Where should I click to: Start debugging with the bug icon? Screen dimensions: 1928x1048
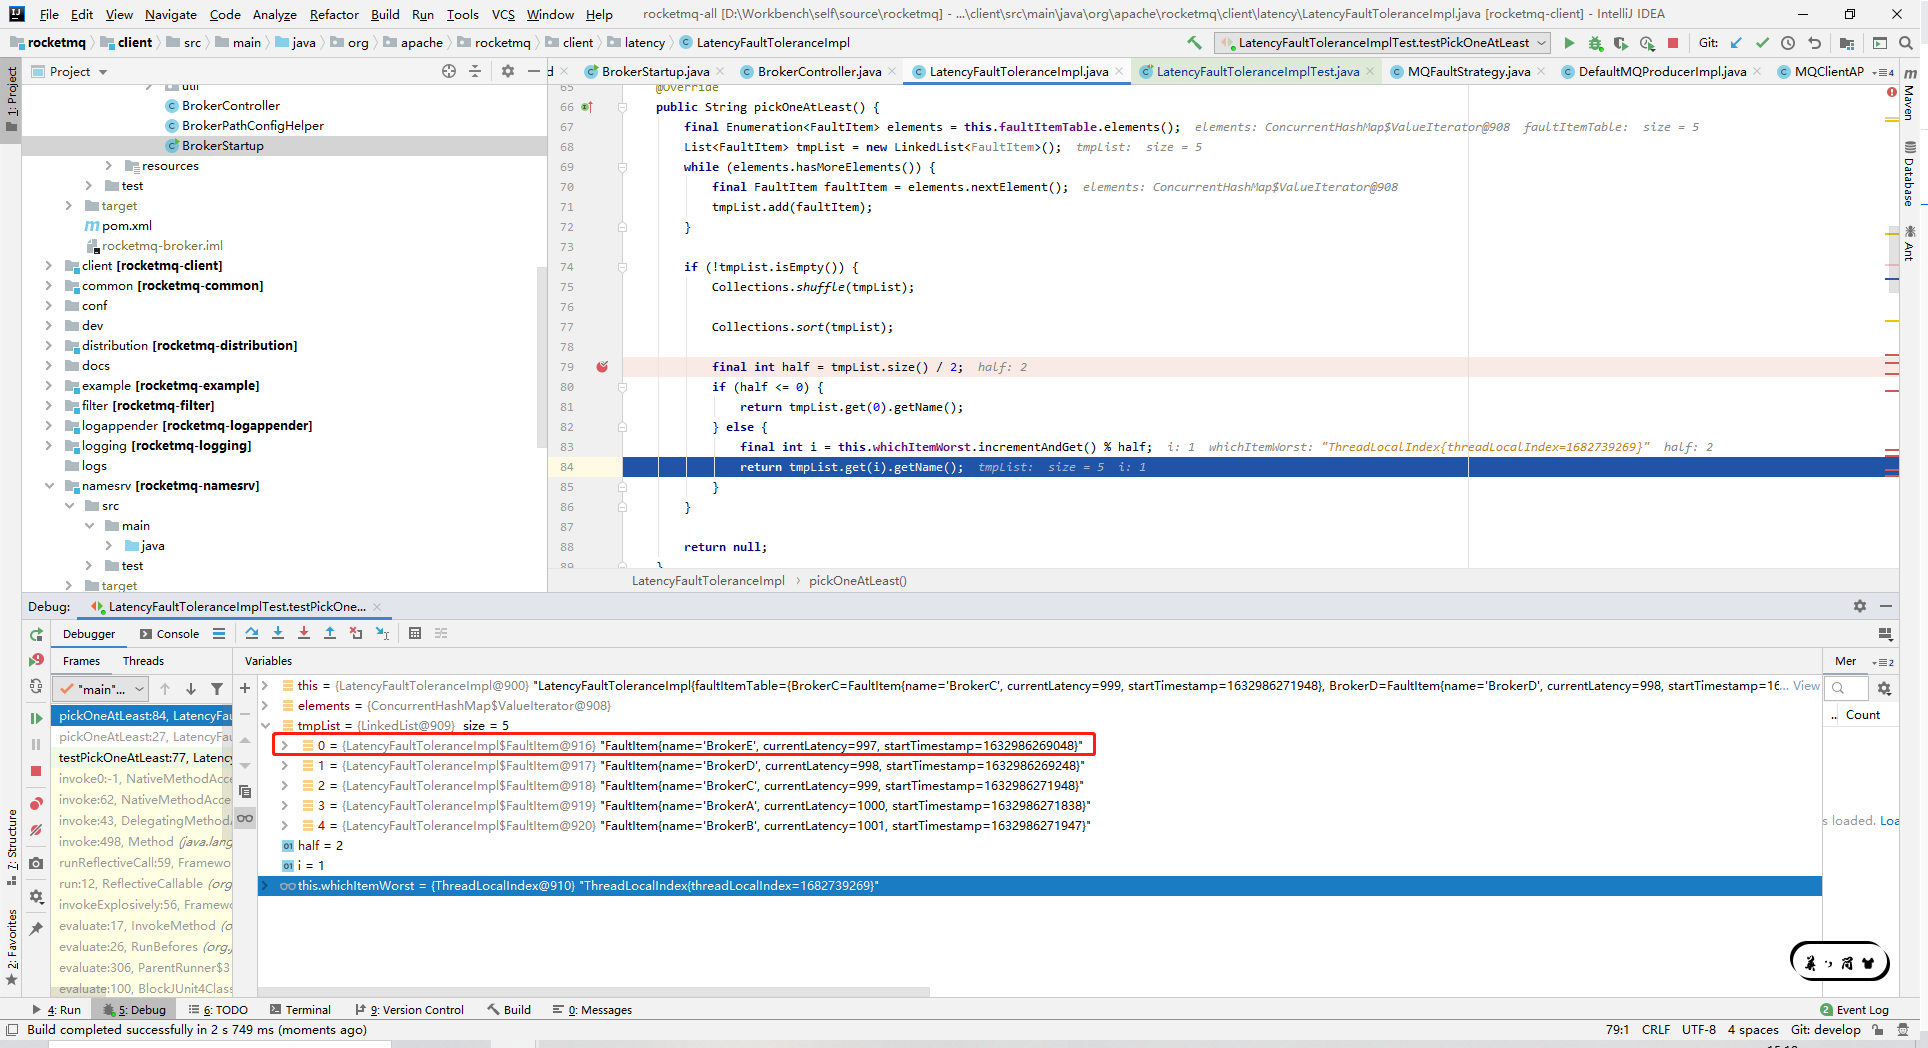coord(1595,43)
